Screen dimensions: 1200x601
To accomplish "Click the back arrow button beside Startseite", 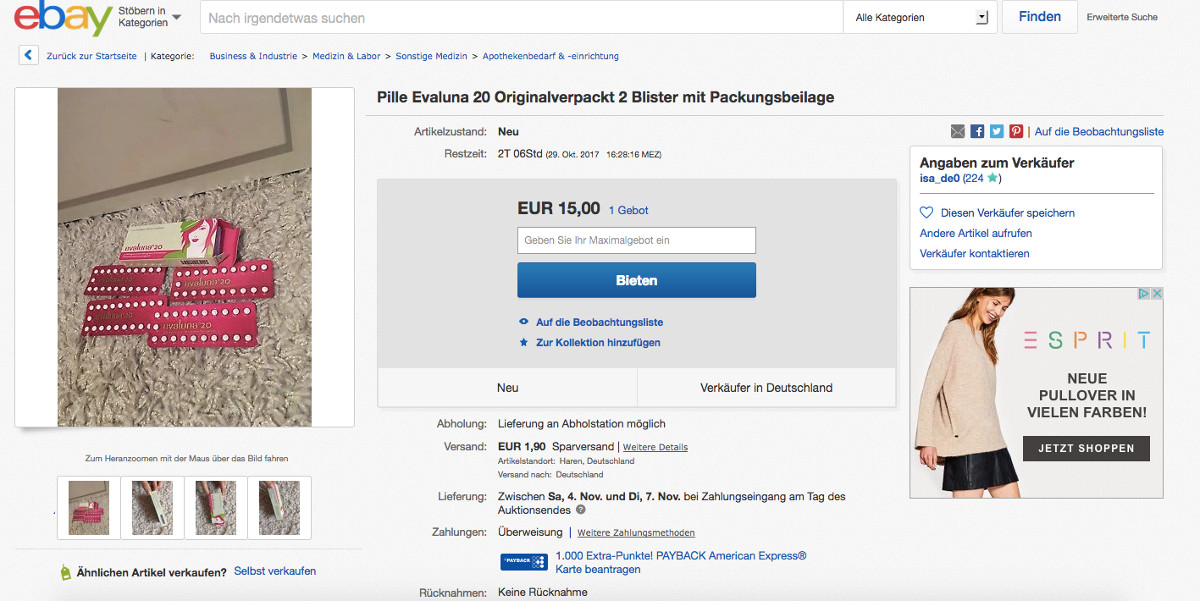I will tap(28, 56).
